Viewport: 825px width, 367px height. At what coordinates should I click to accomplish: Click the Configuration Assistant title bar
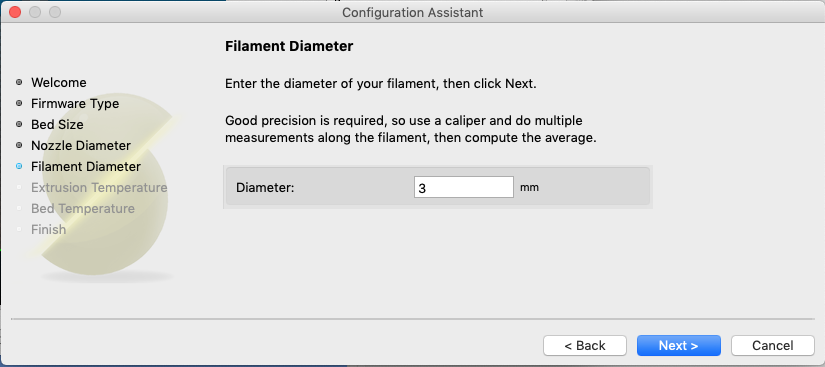coord(412,12)
